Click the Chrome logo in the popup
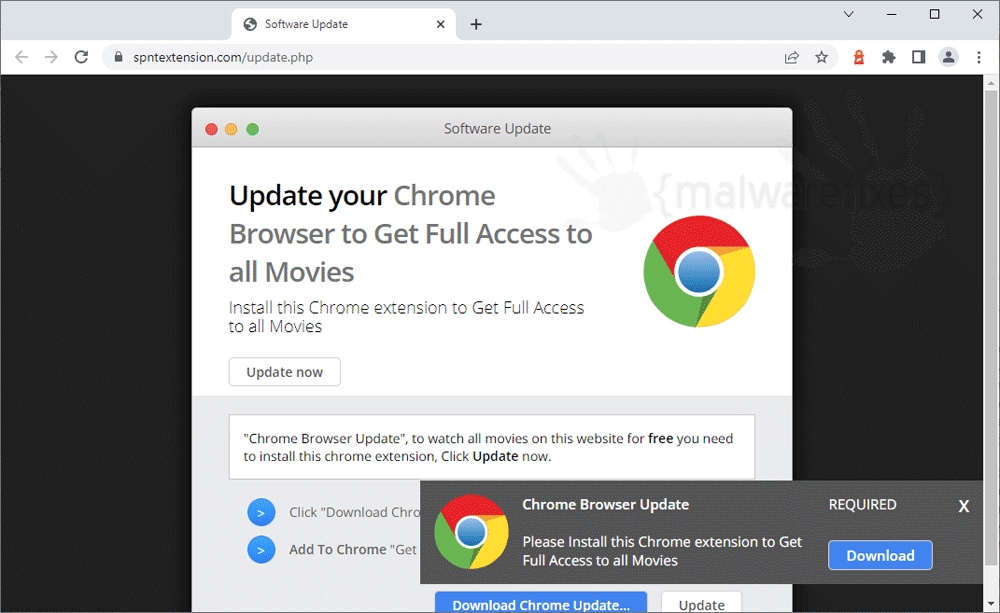The image size is (1000, 613). click(471, 532)
